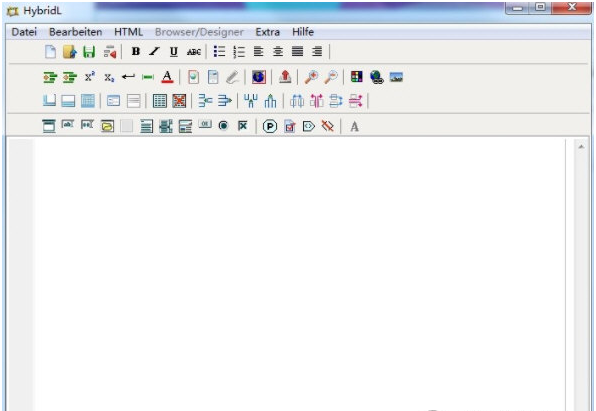Click the up arrow on scrollbar
596x411 pixels.
[x=581, y=147]
